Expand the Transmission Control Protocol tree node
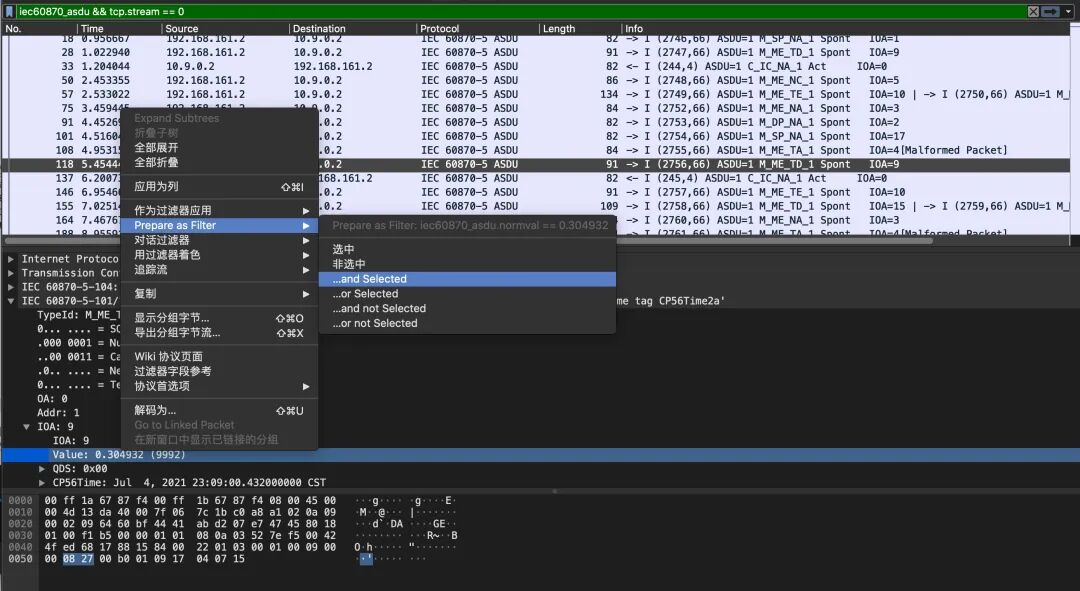This screenshot has height=591, width=1080. (10, 273)
